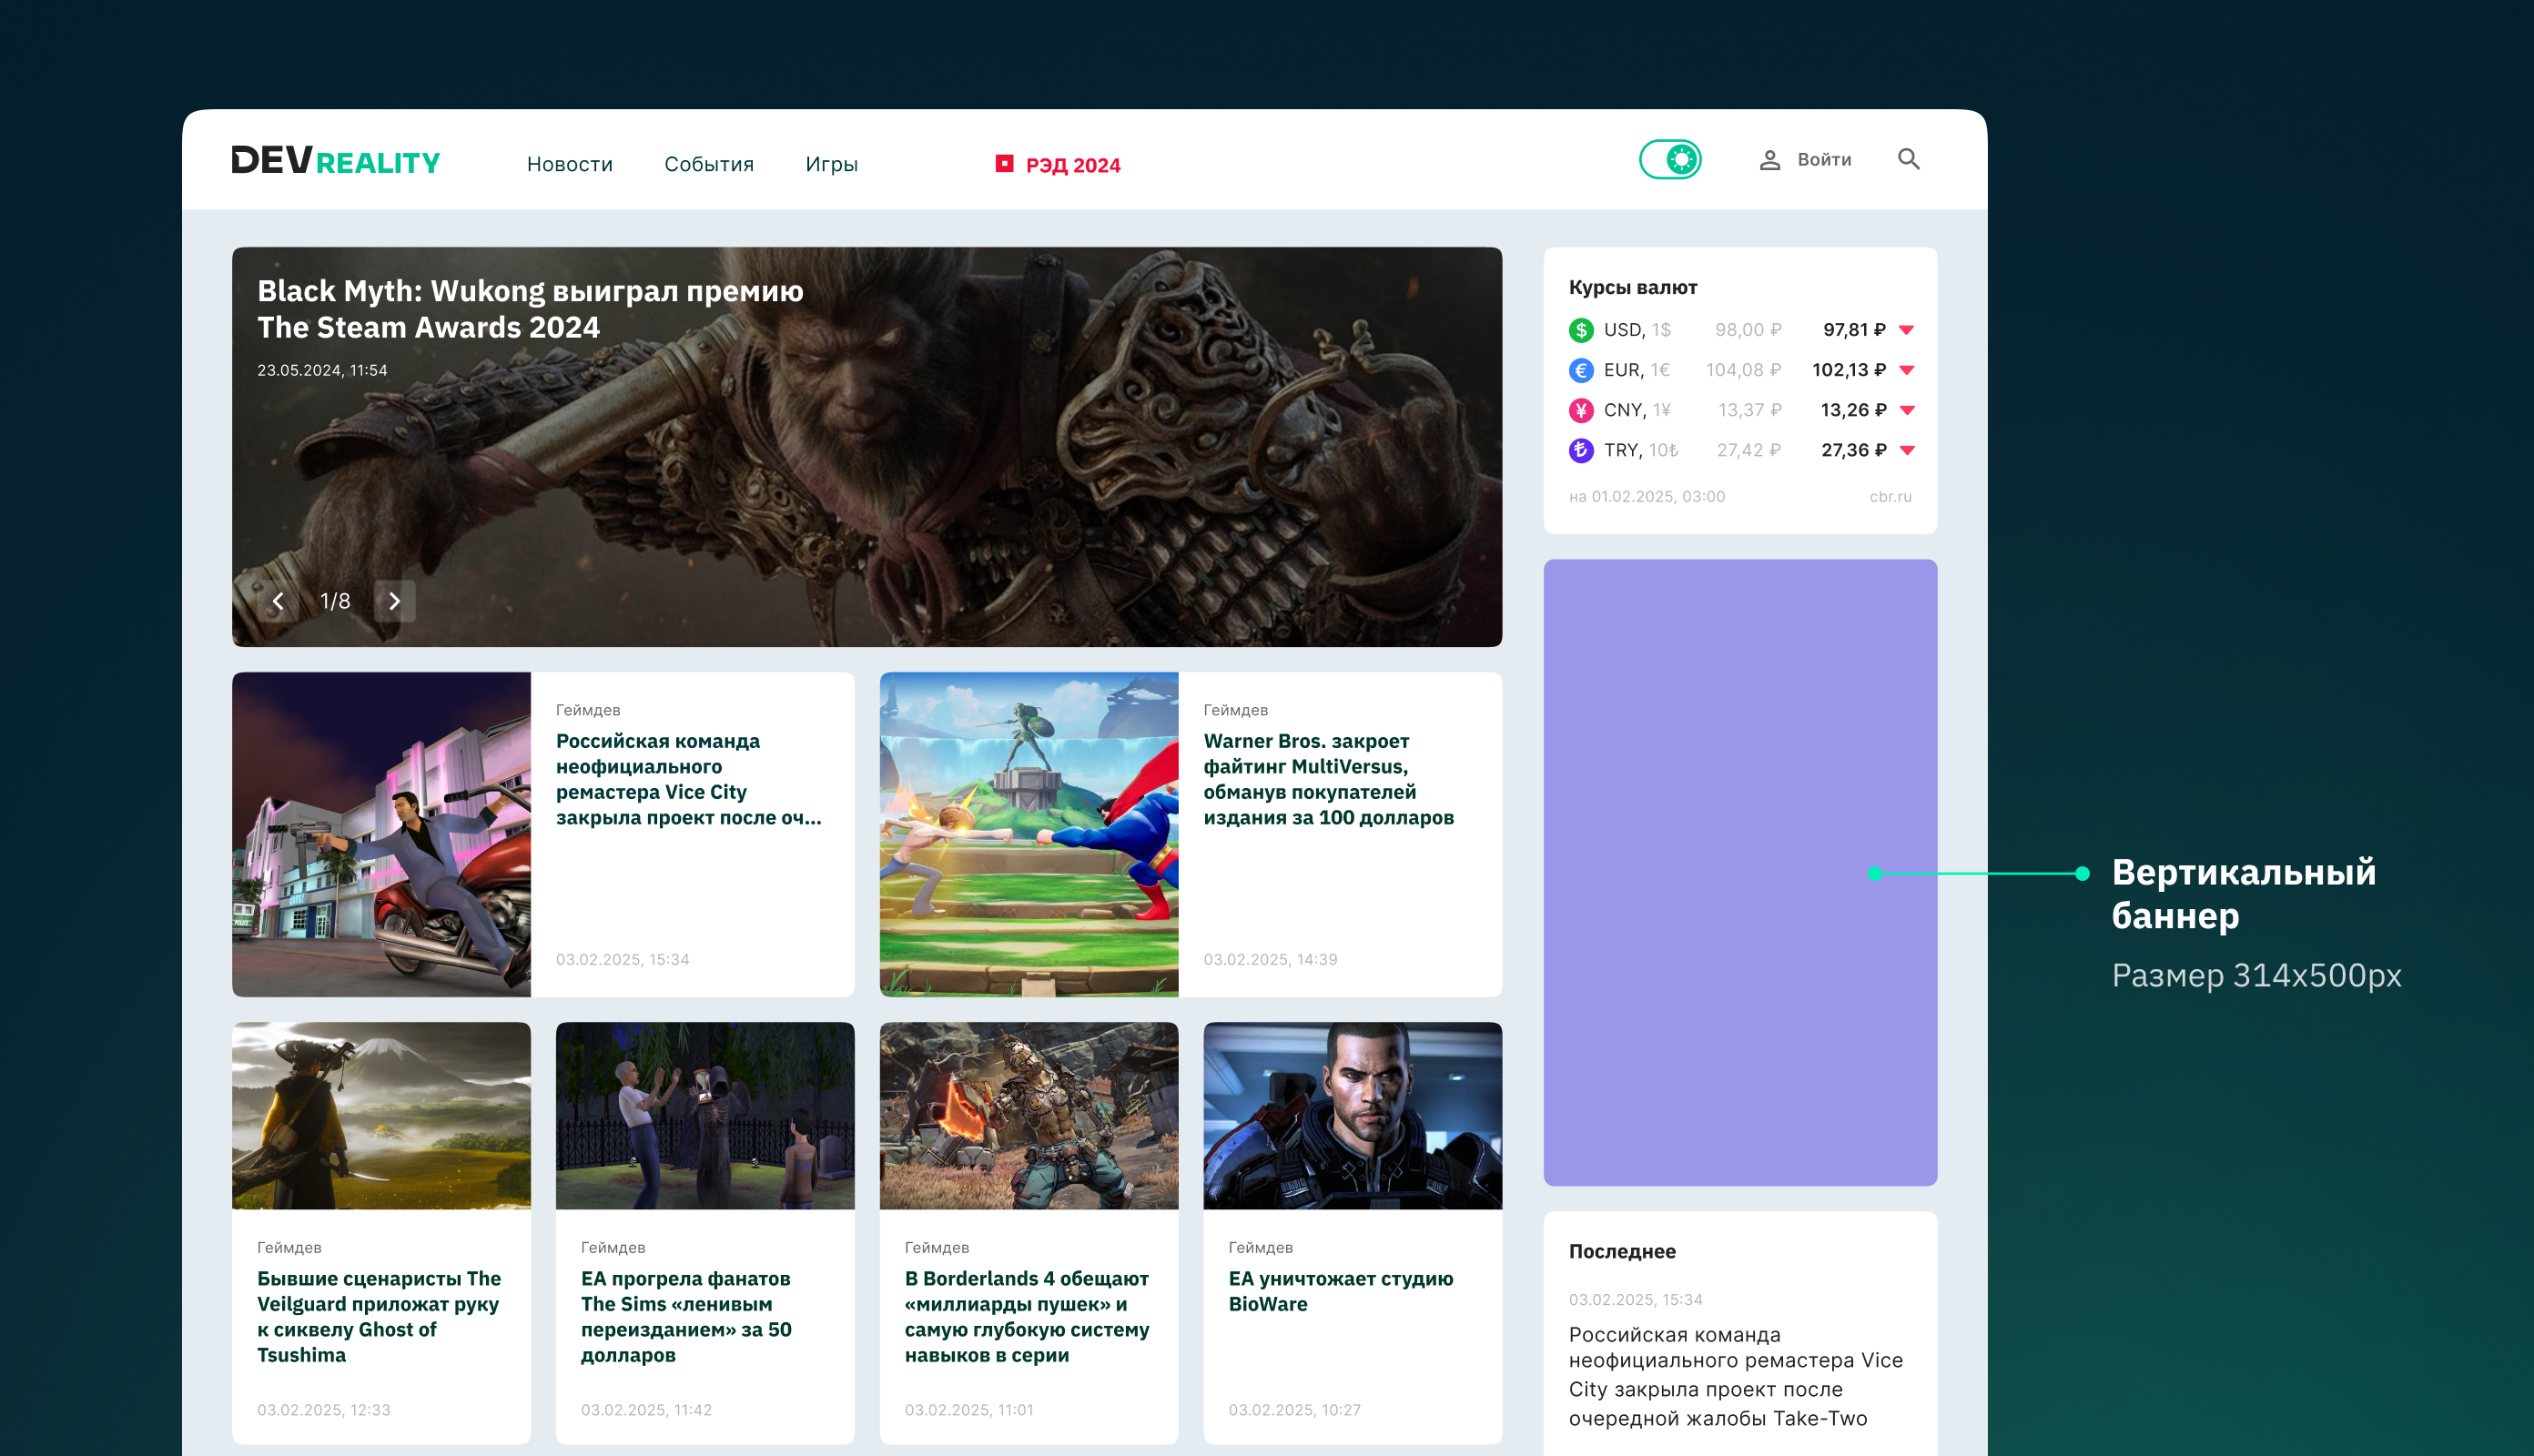Click the red РЭД 2024 square icon
Screen dimensions: 2534x1456
1004,163
